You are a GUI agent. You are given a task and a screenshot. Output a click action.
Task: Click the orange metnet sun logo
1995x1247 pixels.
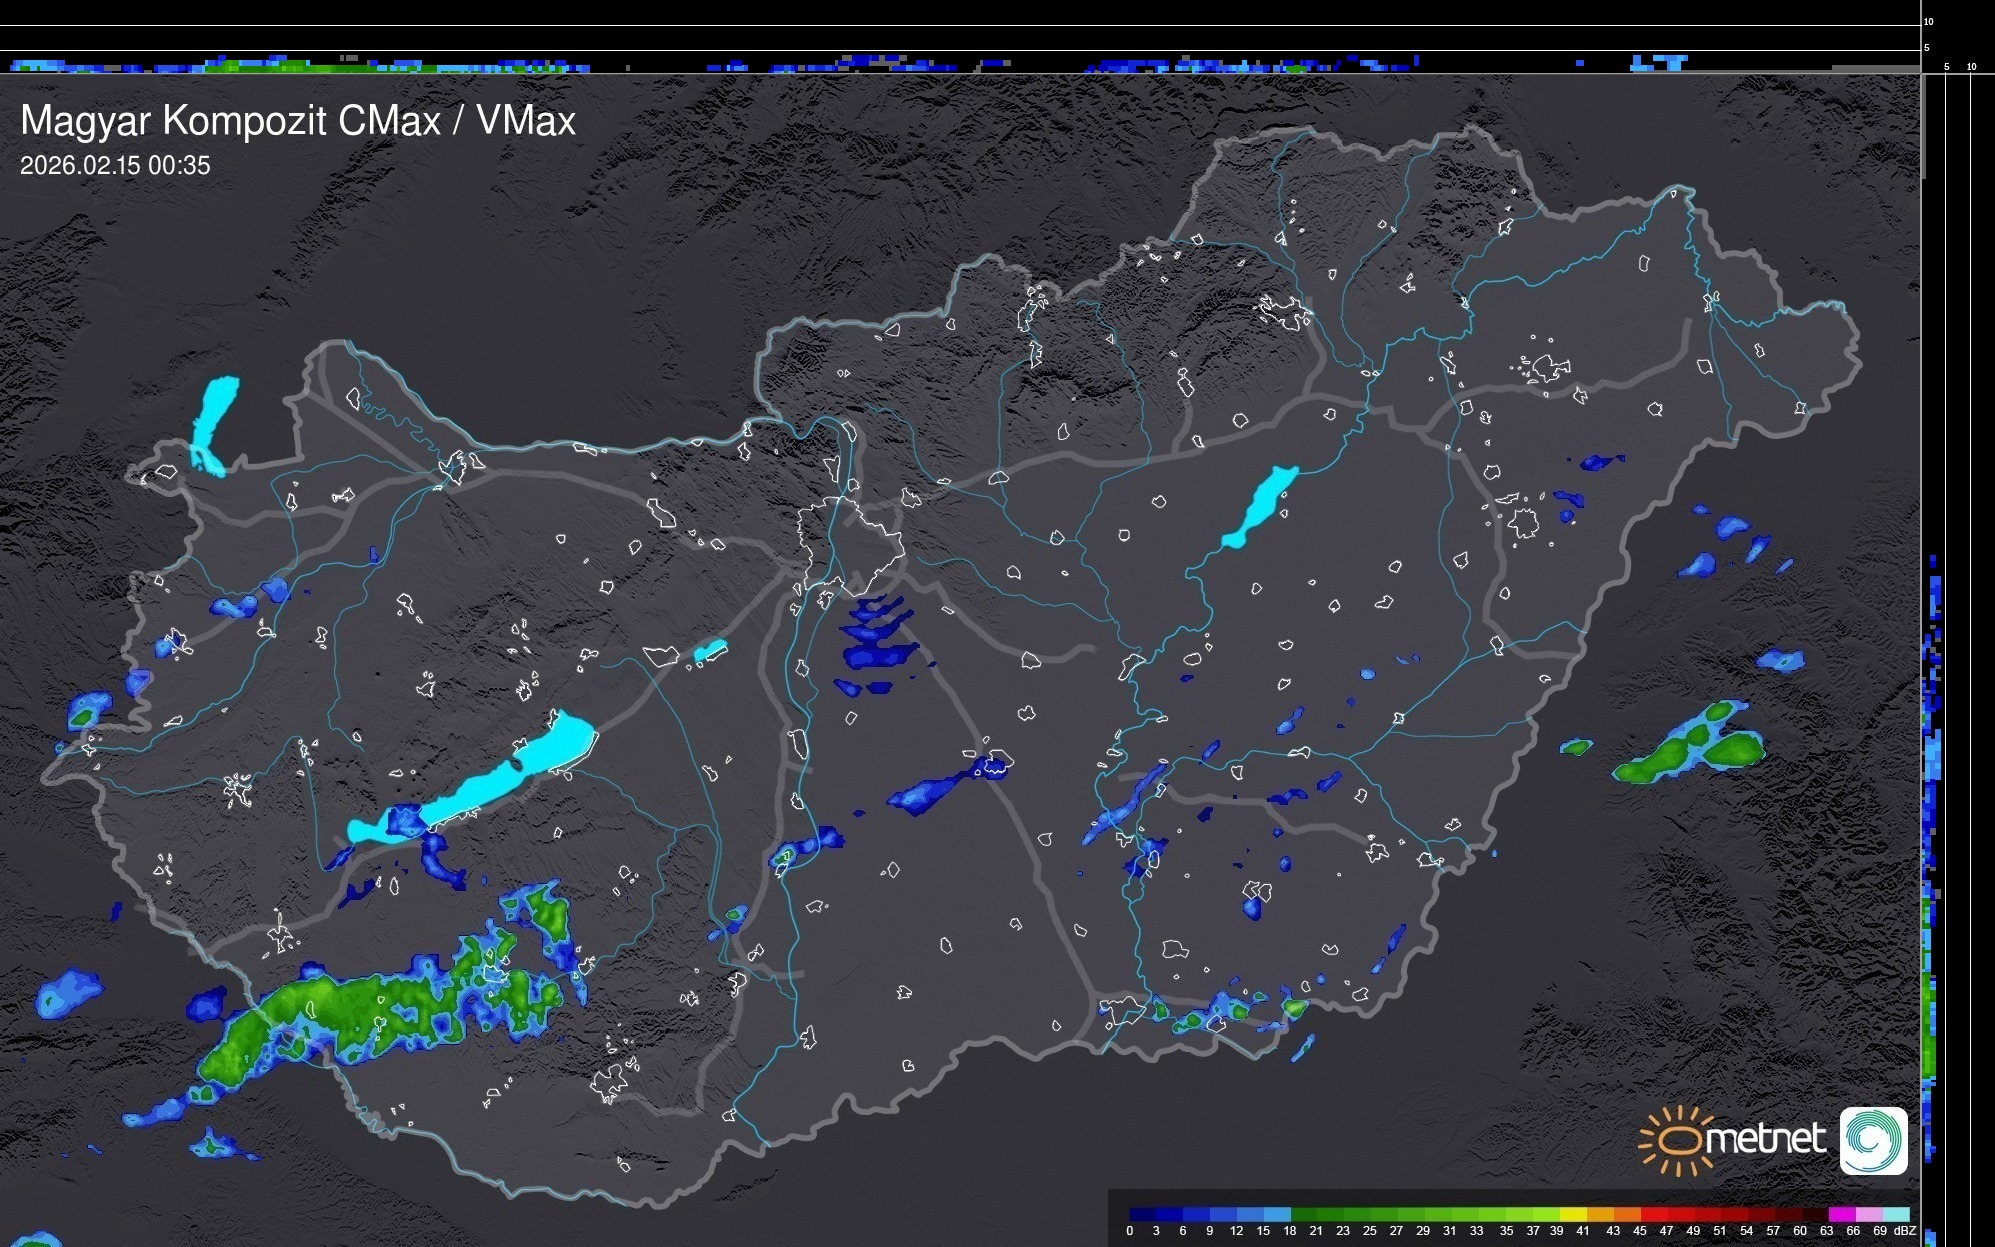(x=1677, y=1140)
